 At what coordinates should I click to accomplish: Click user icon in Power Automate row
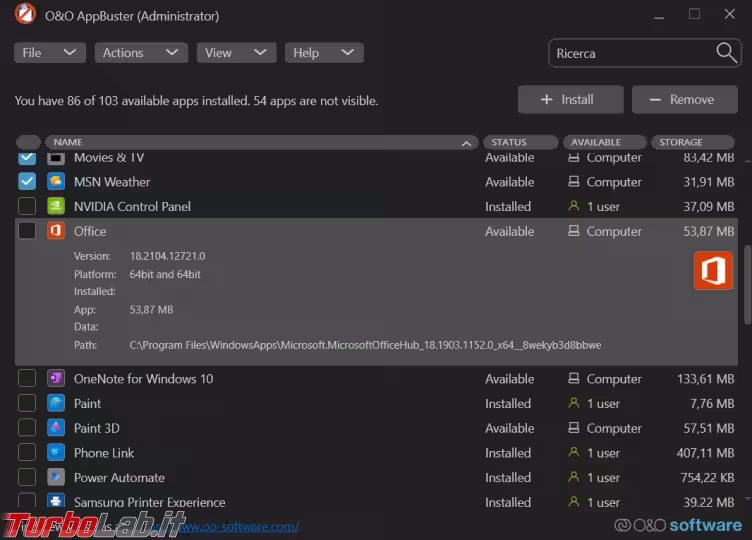(x=573, y=477)
